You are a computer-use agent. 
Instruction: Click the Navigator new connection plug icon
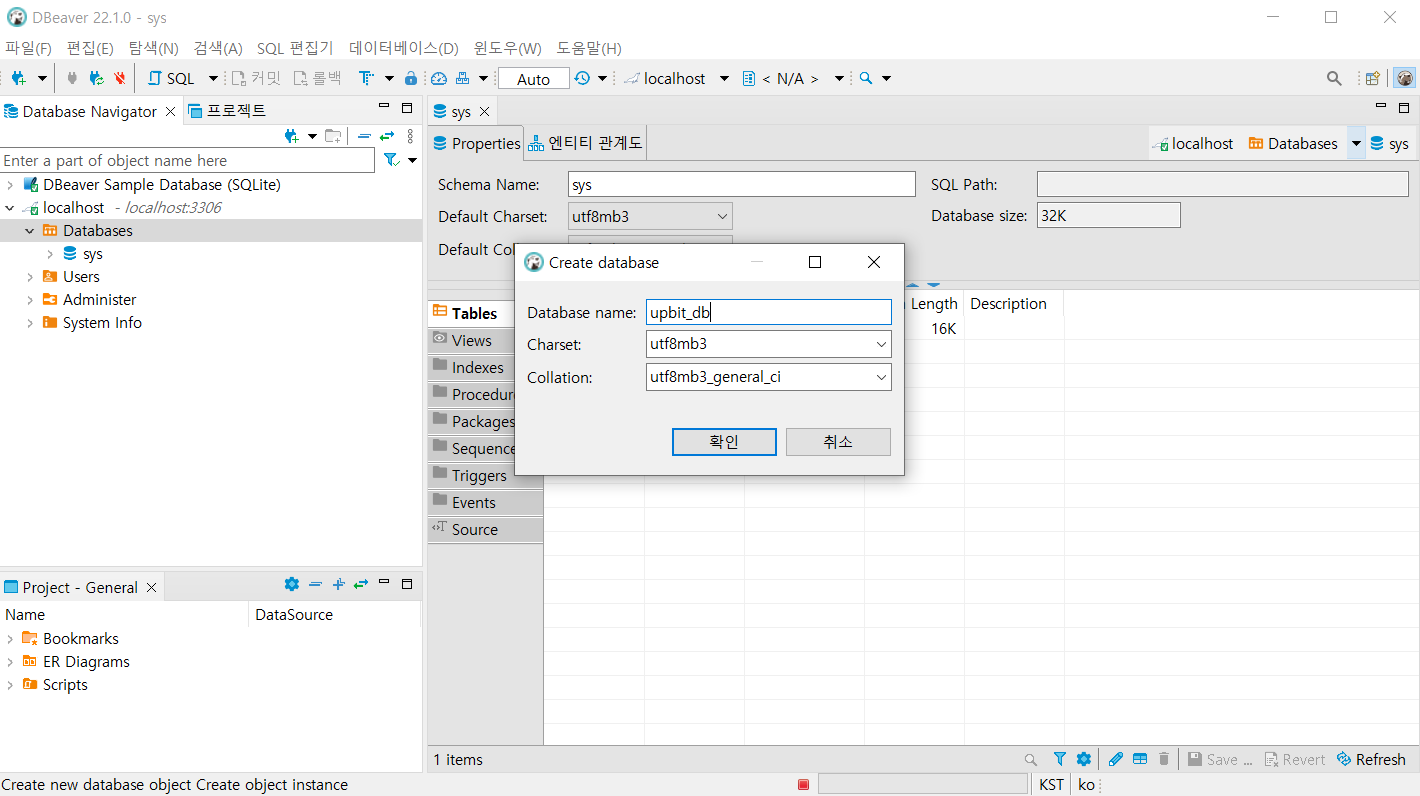coord(291,136)
